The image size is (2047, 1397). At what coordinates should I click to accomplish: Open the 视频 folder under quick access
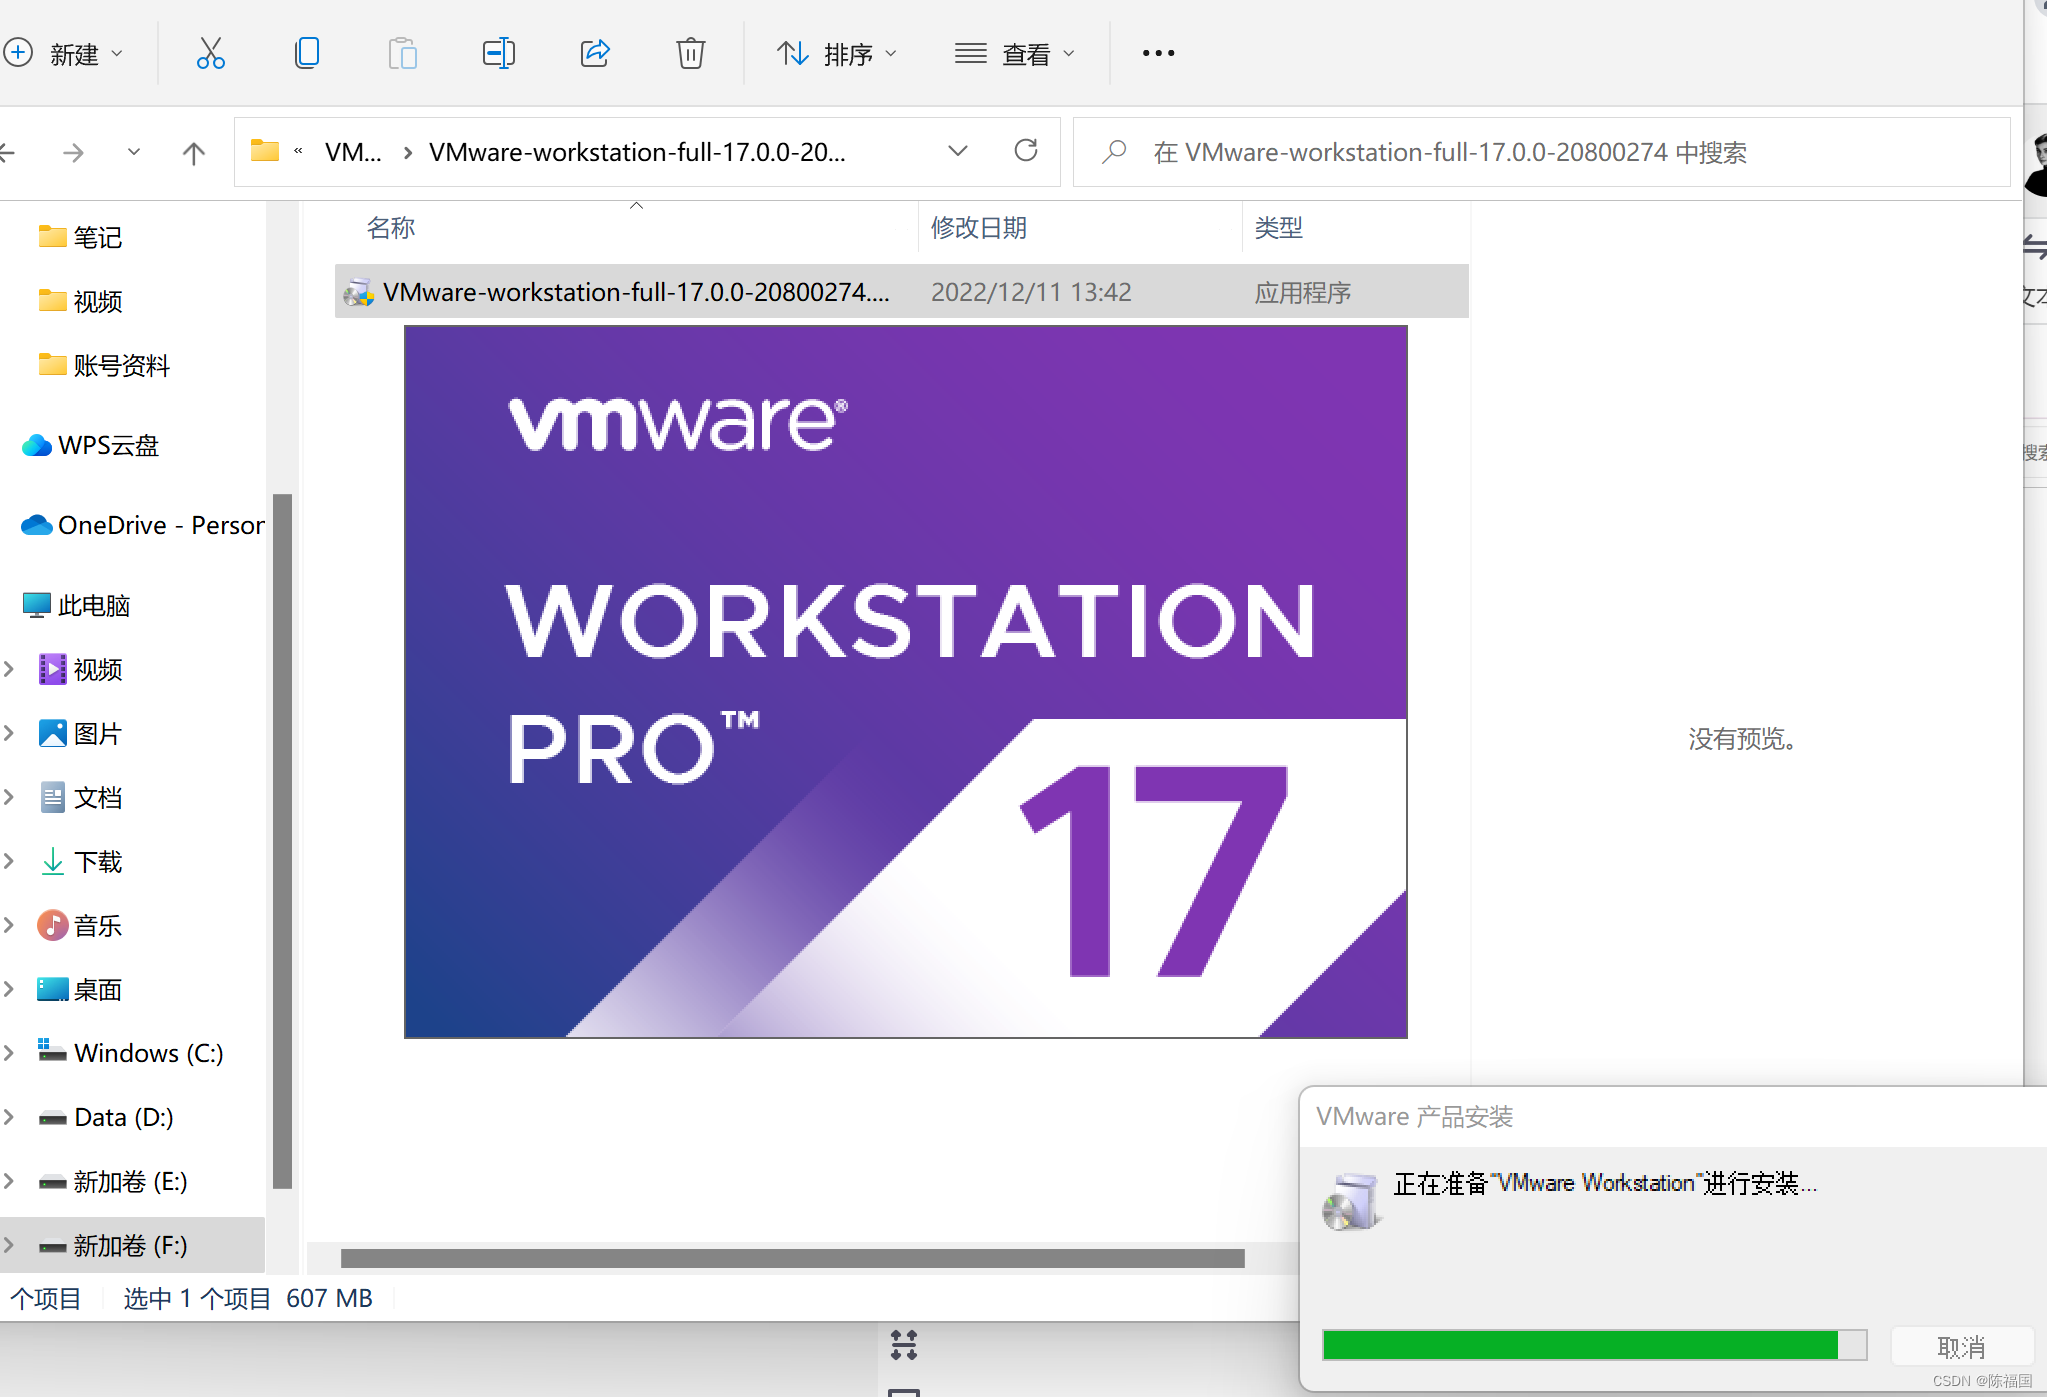tap(97, 301)
